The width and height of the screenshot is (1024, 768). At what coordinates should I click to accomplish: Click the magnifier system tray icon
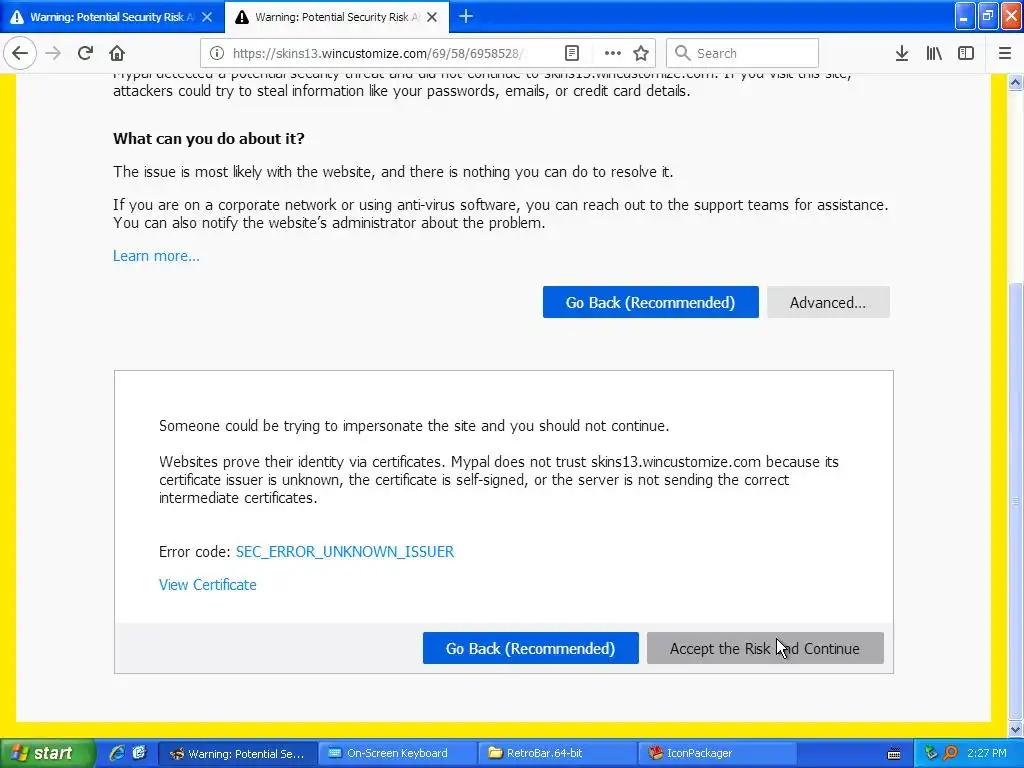(x=950, y=754)
